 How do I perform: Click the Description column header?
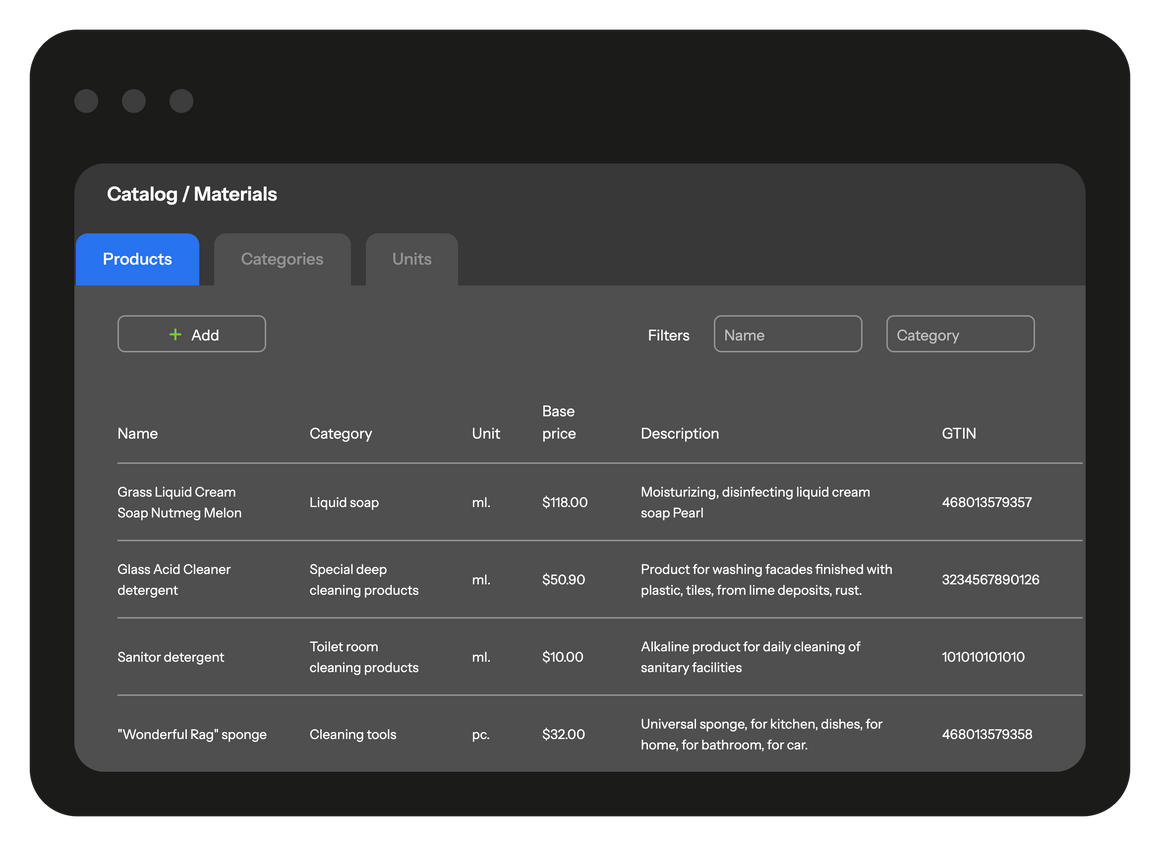pos(679,434)
